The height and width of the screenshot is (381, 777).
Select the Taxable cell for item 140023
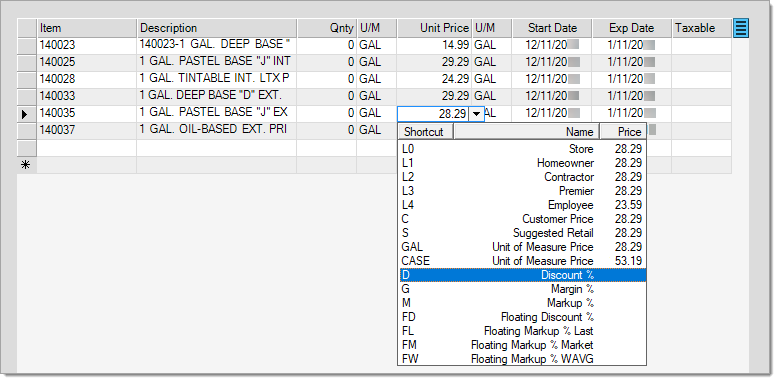click(701, 46)
